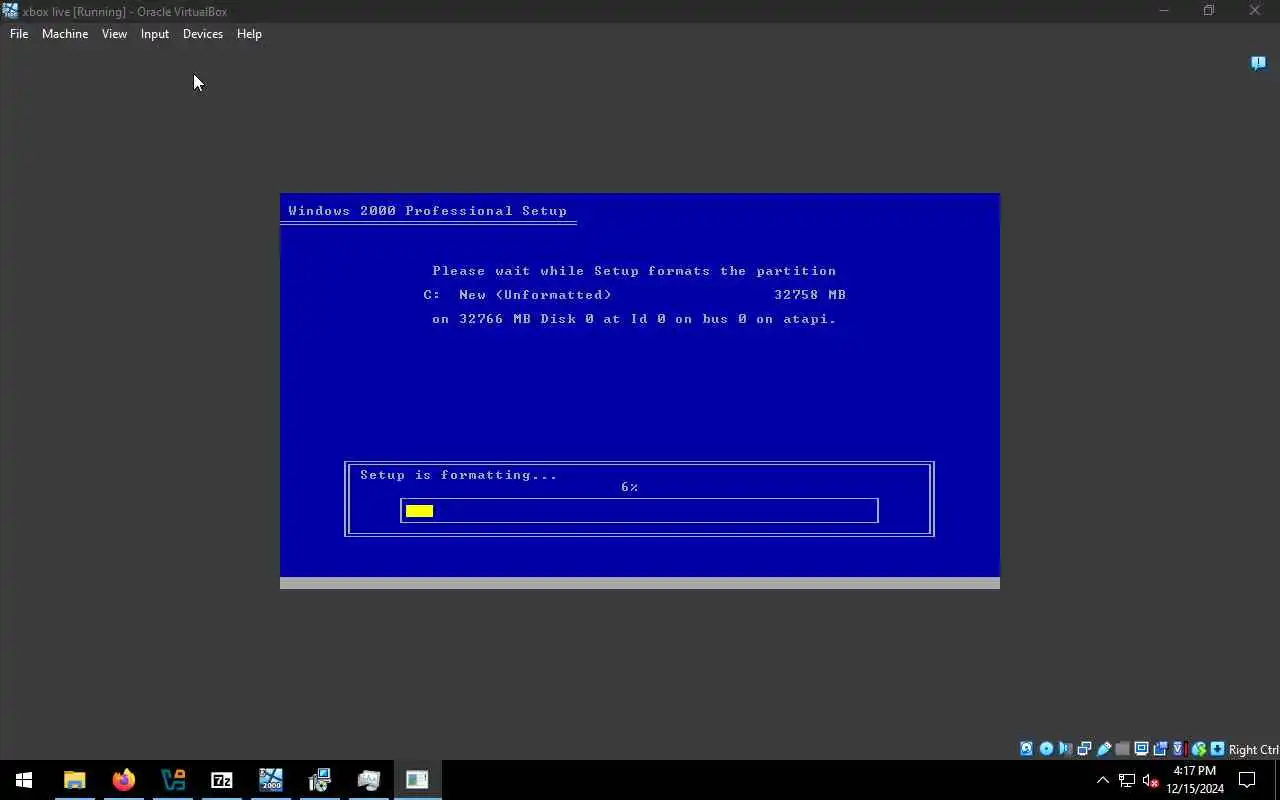Click the 6% progress percentage text

[629, 487]
